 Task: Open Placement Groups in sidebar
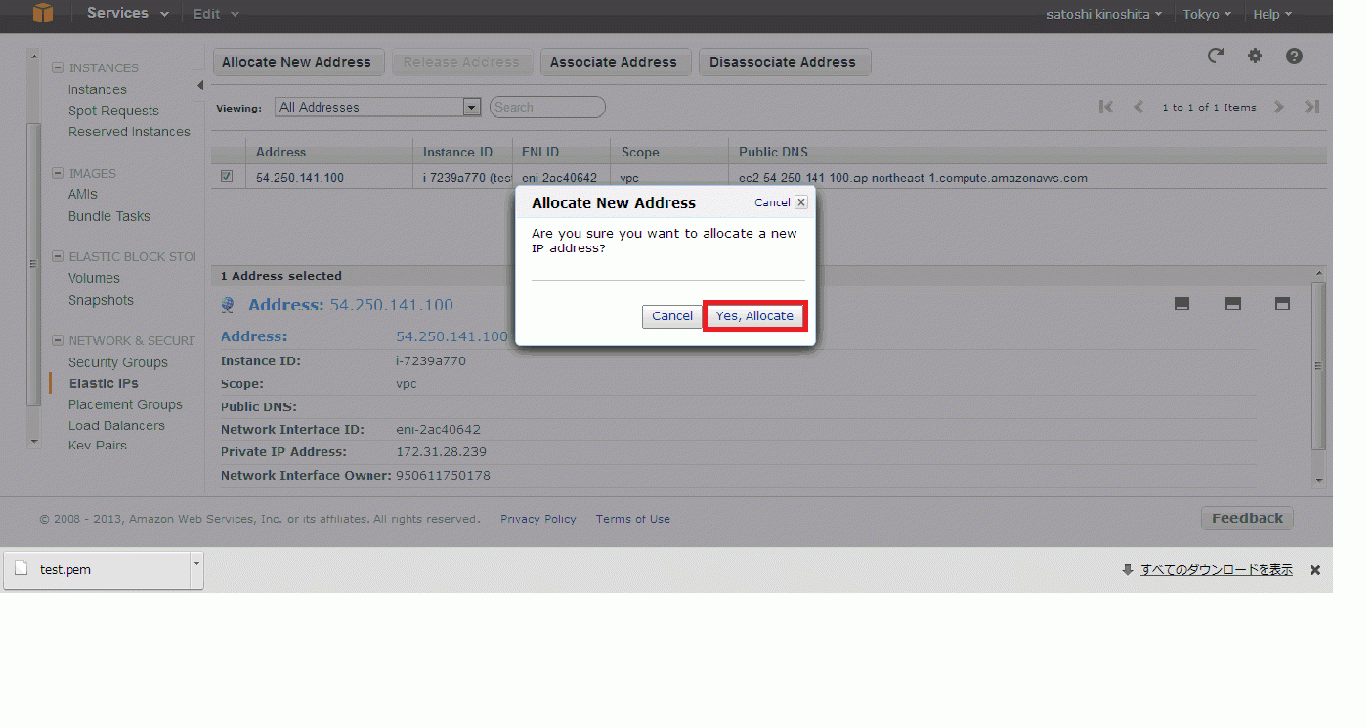pyautogui.click(x=125, y=404)
